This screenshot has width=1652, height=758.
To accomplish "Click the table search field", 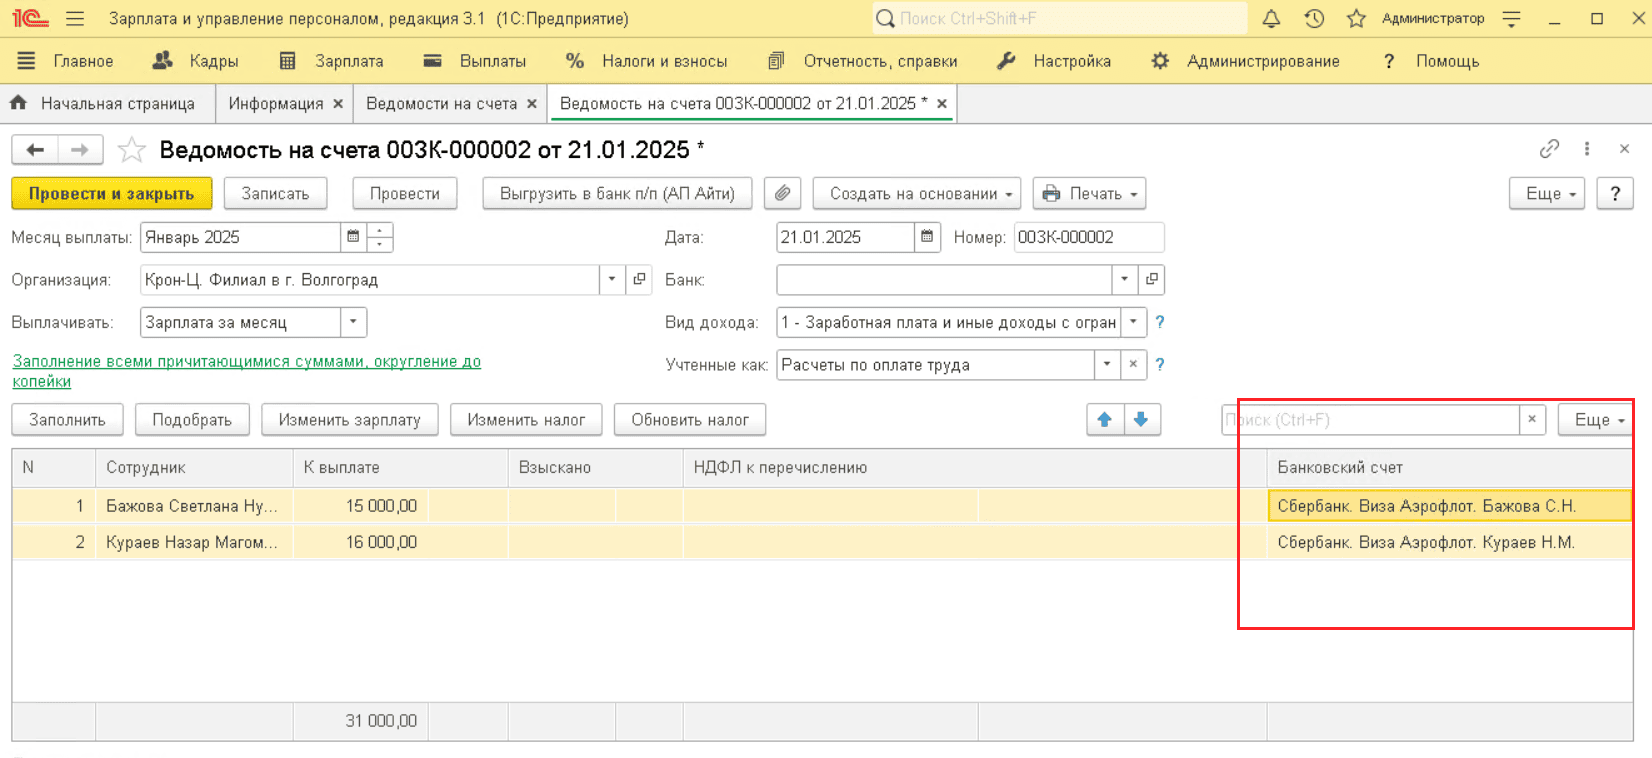I will click(x=1369, y=420).
